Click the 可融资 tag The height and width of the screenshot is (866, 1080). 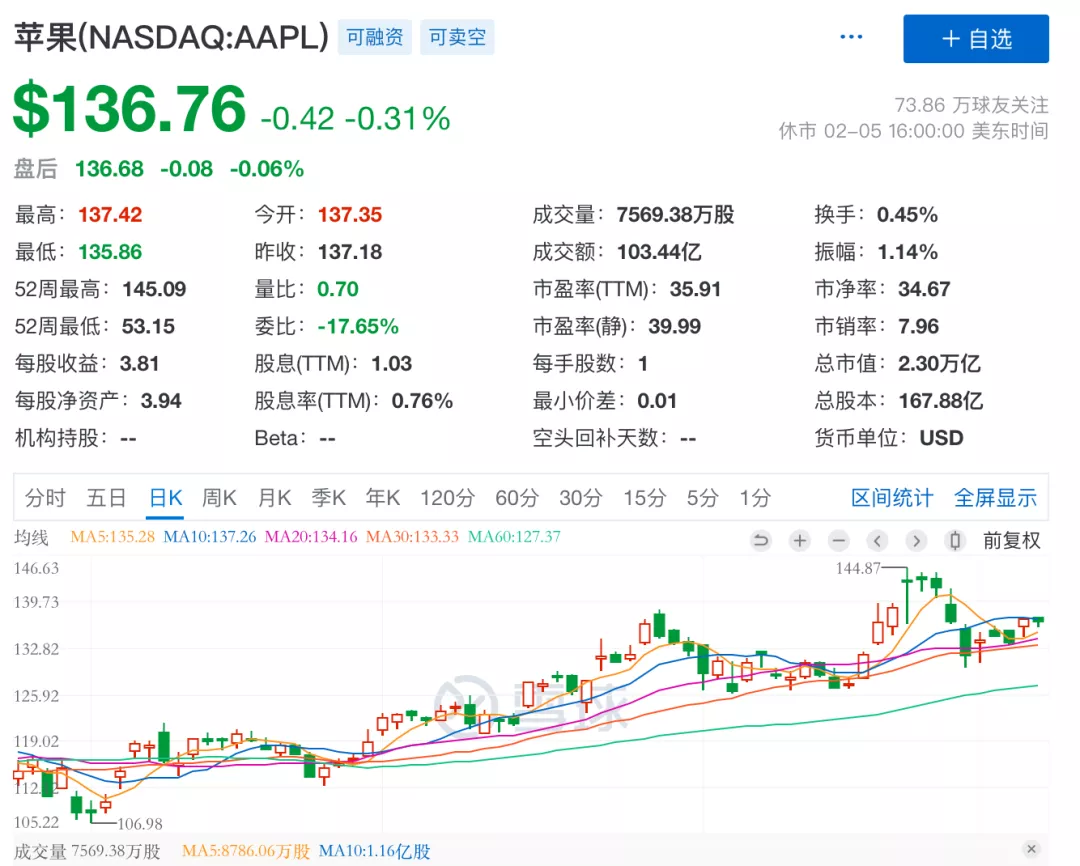pos(375,37)
